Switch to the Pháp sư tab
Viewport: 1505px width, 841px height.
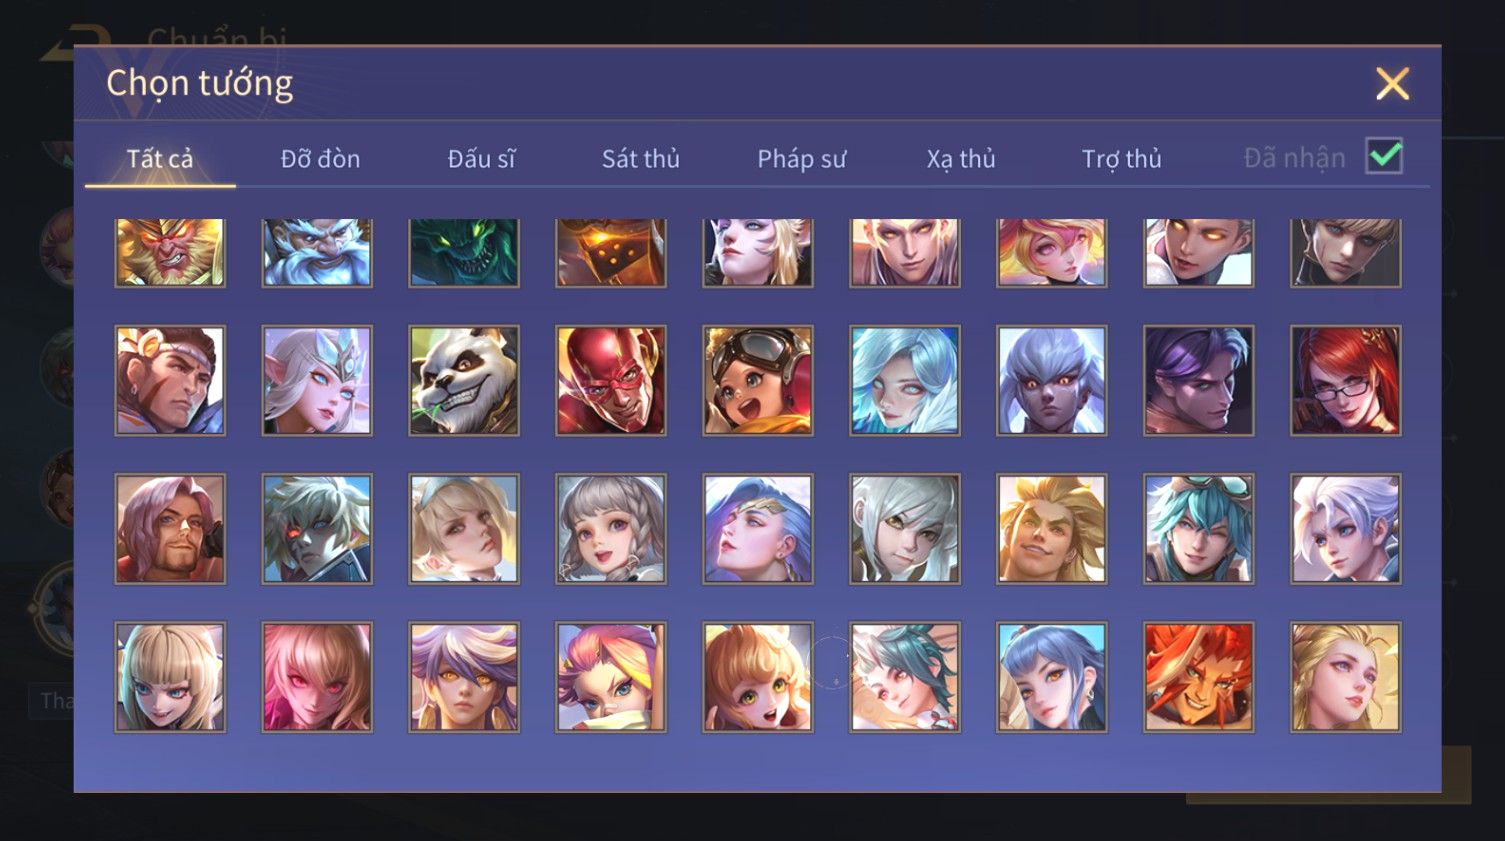point(801,159)
